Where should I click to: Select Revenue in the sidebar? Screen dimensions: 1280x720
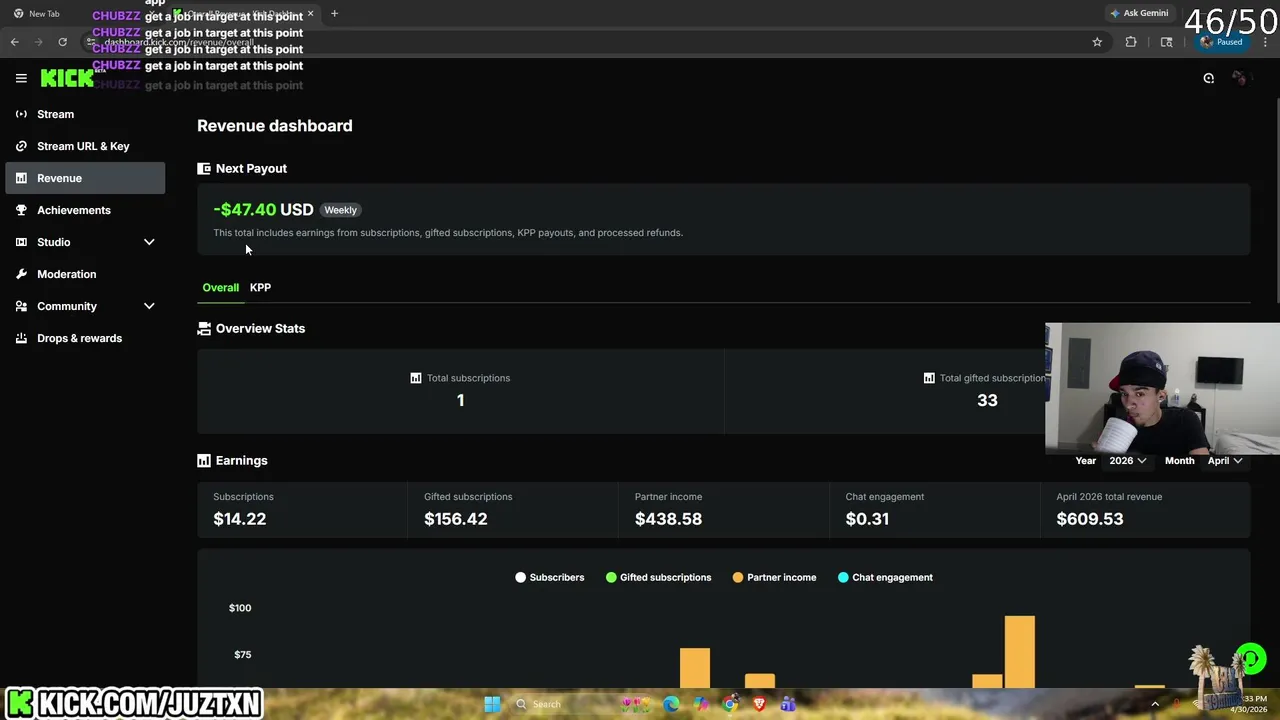86,178
